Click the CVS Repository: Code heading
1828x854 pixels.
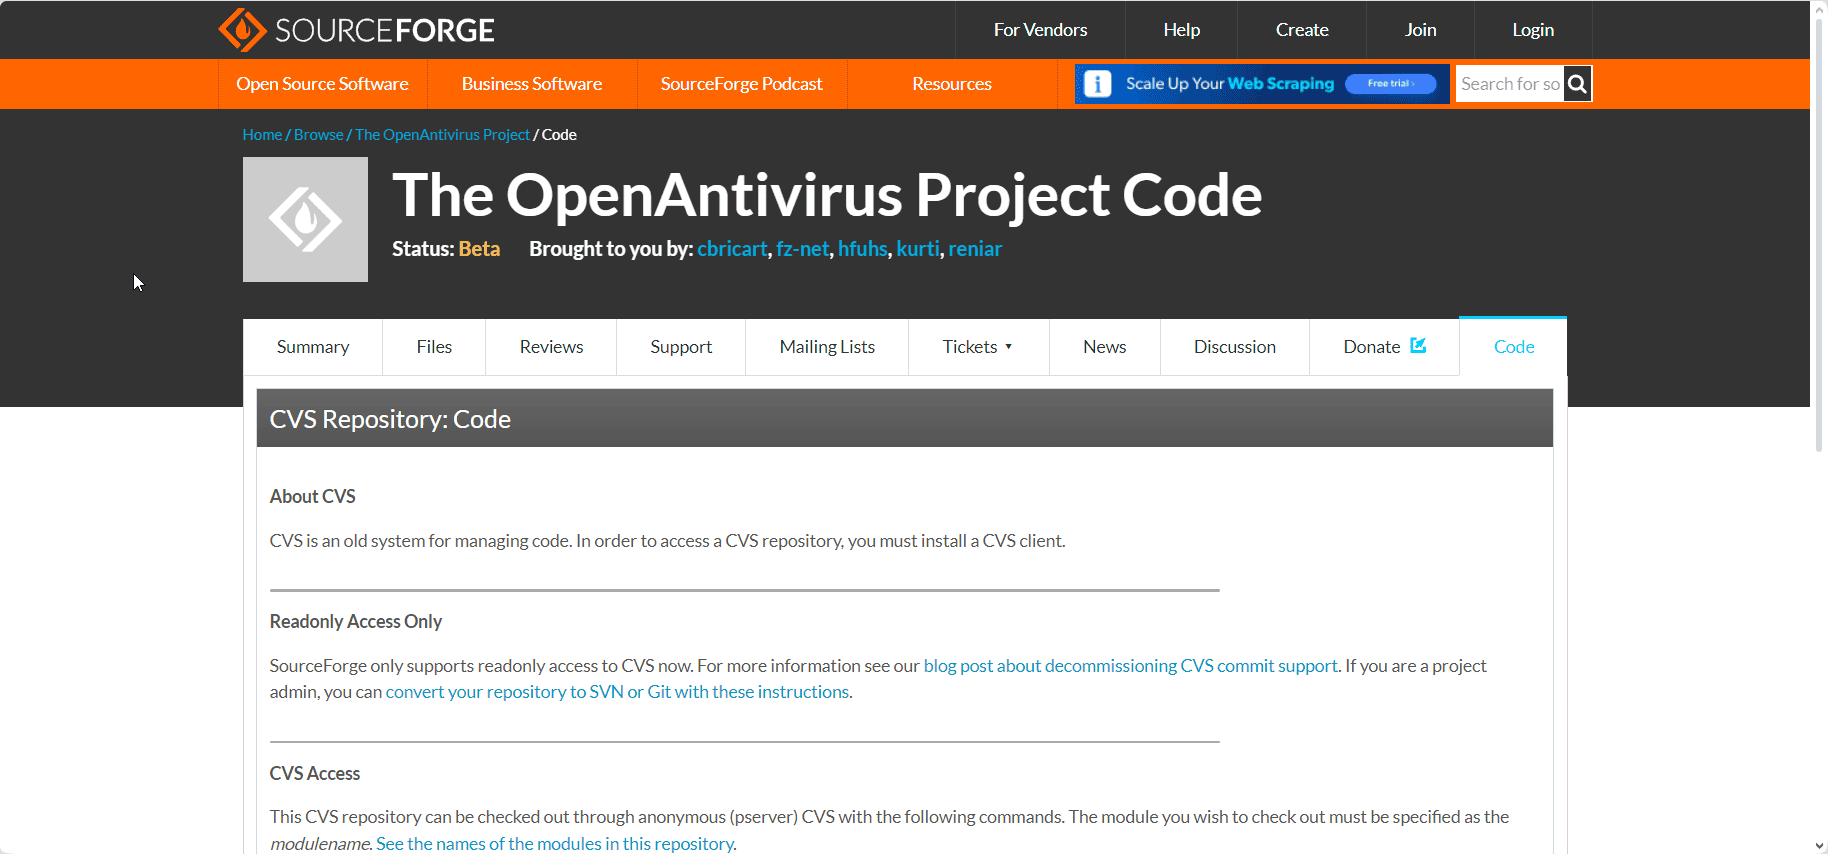(x=390, y=419)
